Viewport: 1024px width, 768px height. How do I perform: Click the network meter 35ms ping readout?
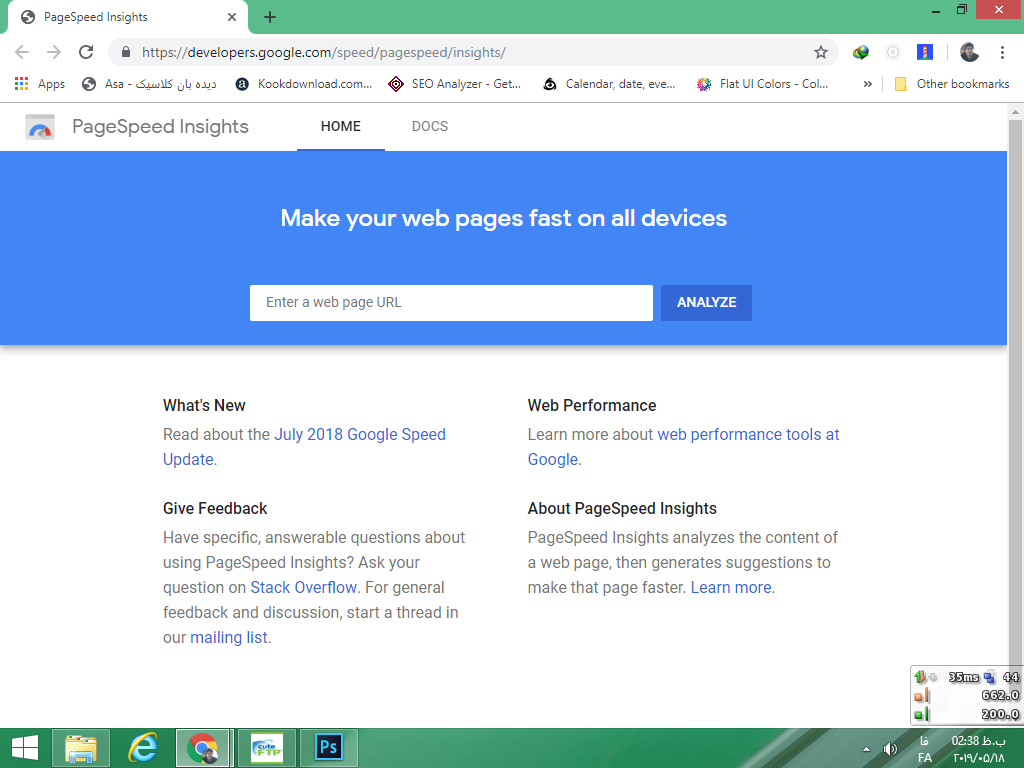coord(963,677)
